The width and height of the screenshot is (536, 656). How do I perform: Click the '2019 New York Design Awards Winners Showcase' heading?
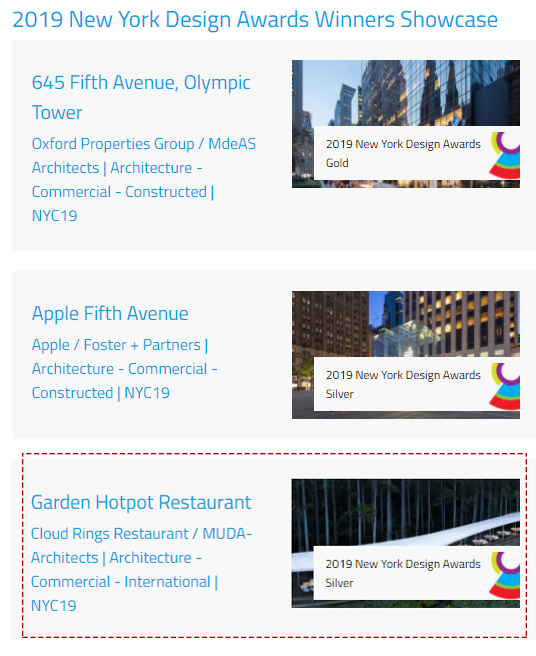click(255, 20)
